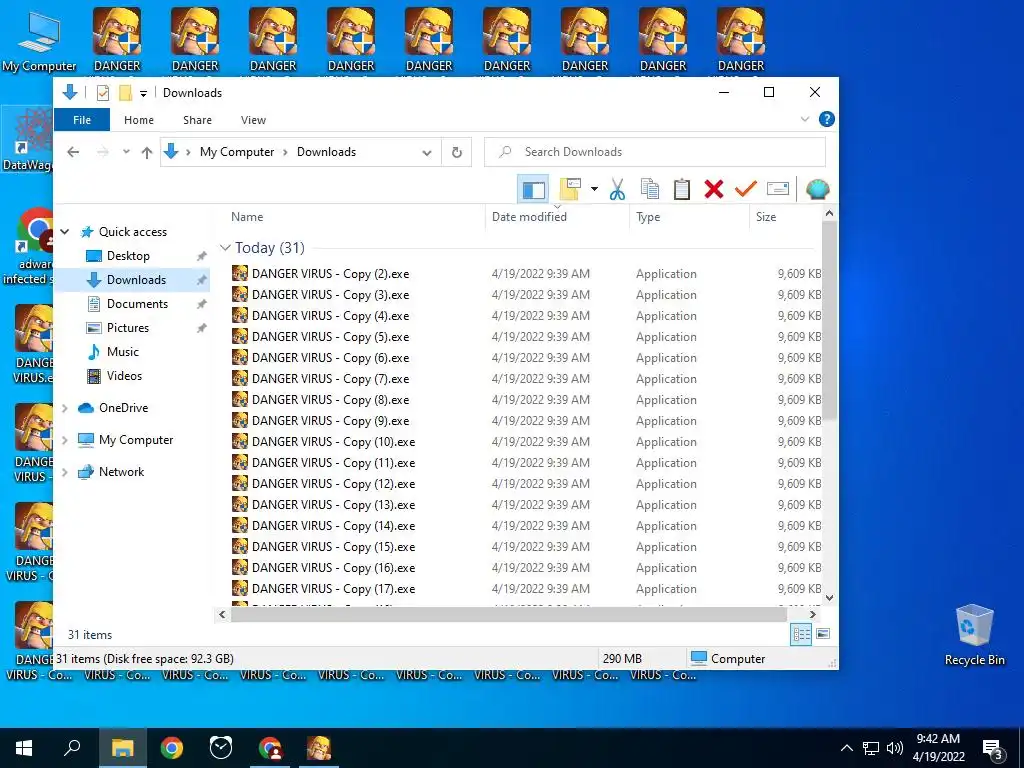Open the DataWag desktop shortcut
Viewport: 1024px width, 768px height.
pos(27,138)
